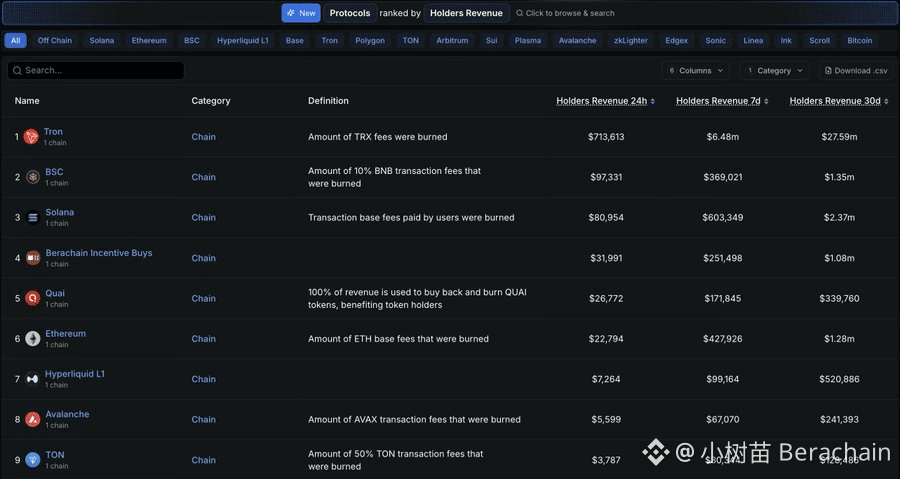
Task: Filter by Arbitrum chain tab
Action: click(452, 40)
